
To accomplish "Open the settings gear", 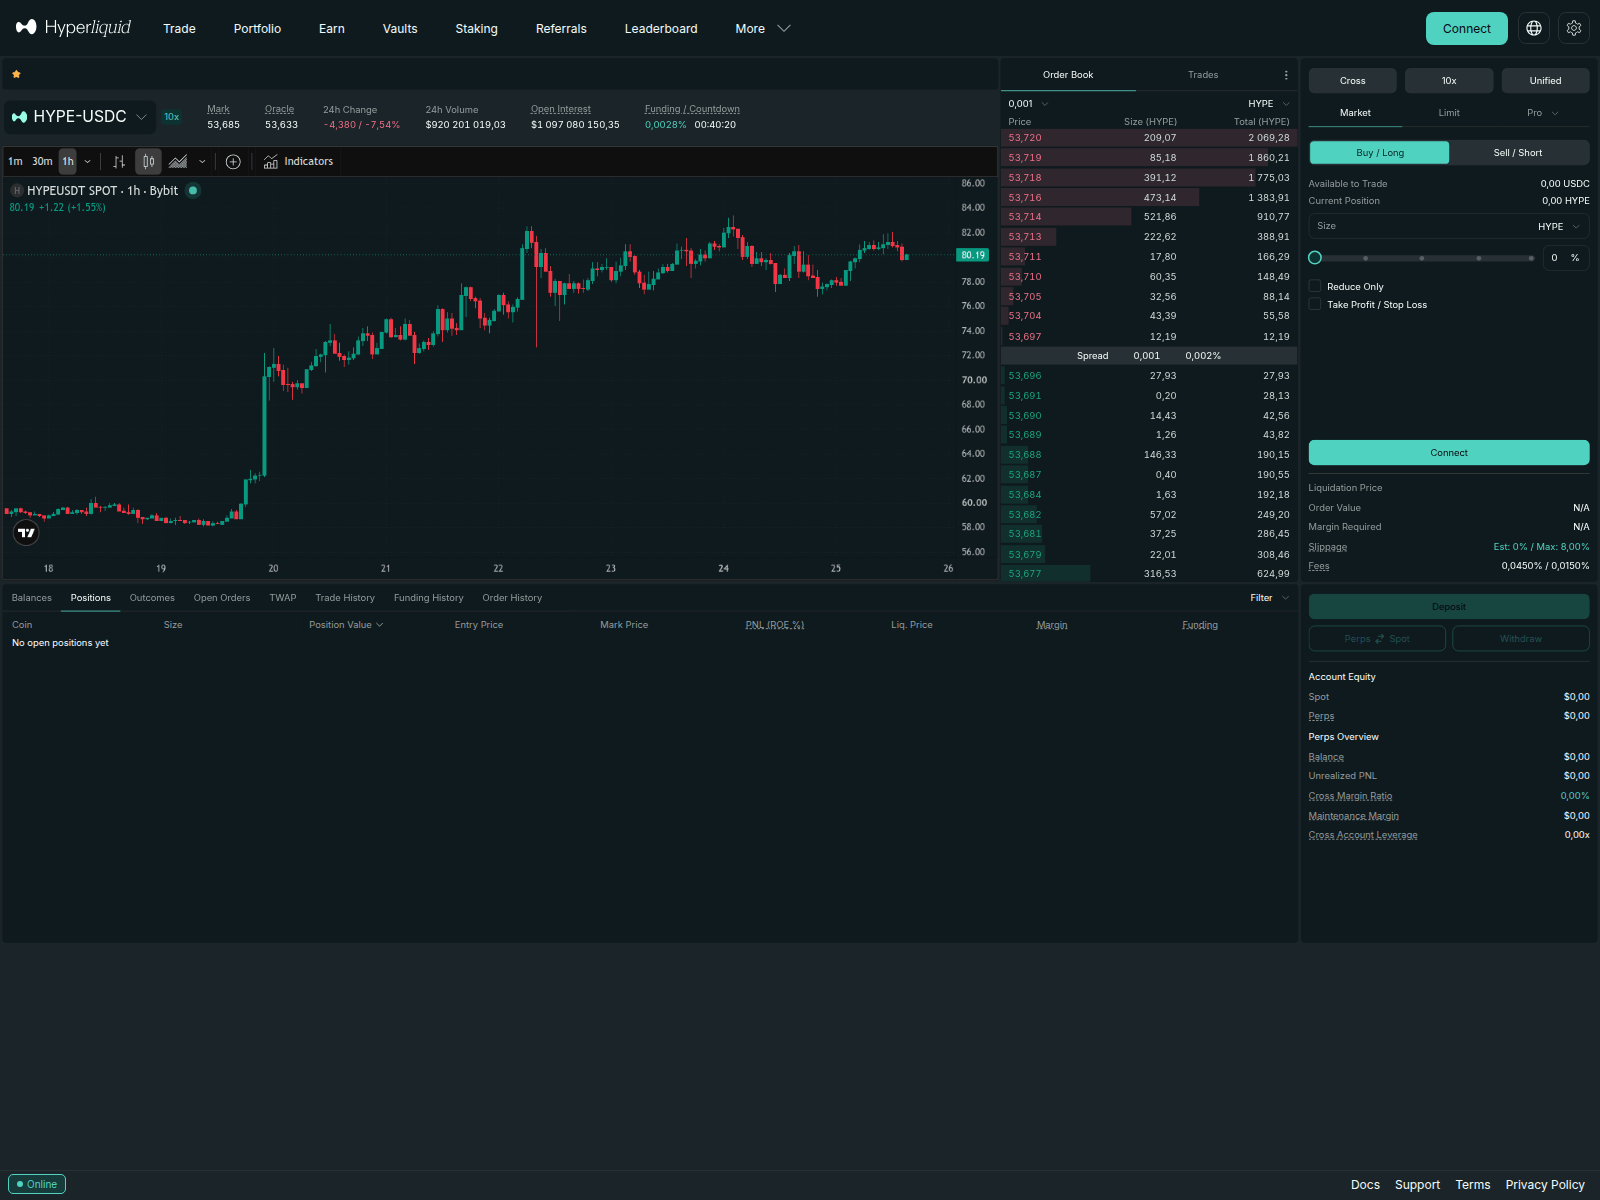I will point(1574,28).
